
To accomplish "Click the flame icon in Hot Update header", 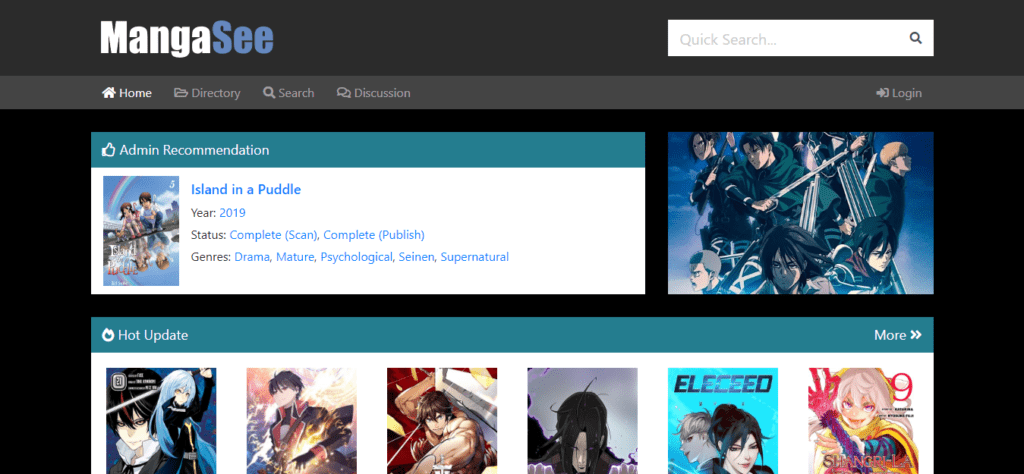I will (108, 335).
